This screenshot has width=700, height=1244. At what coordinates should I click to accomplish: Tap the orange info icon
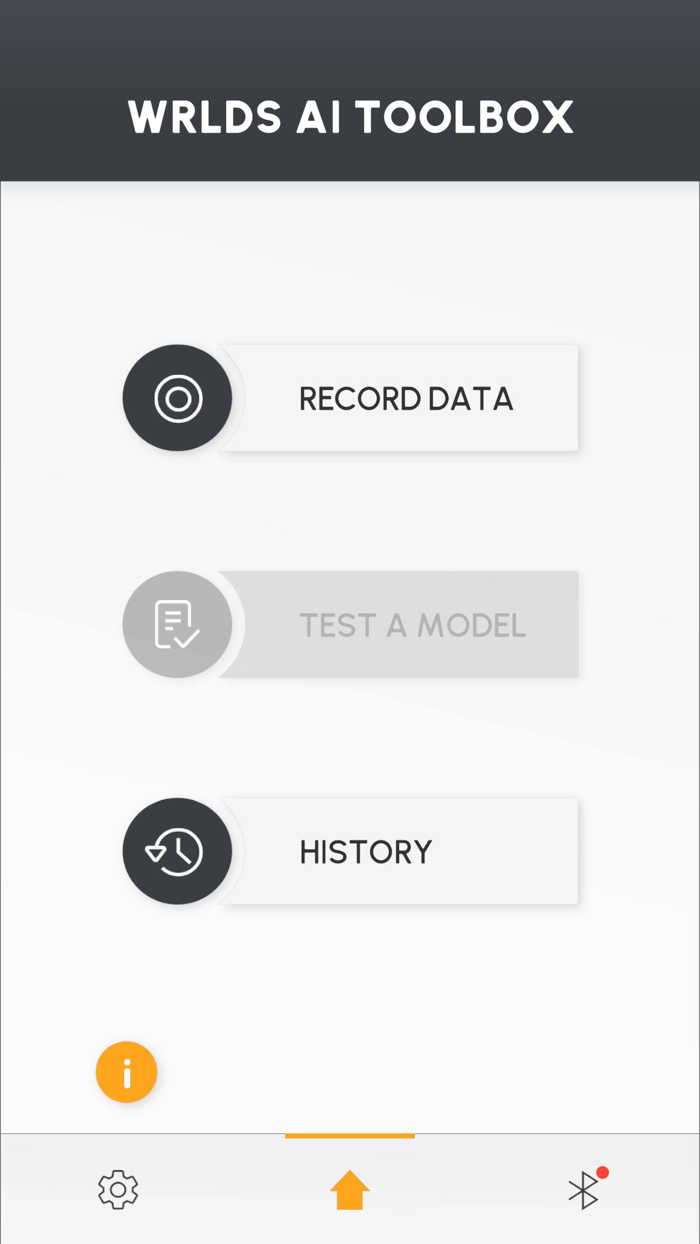(x=126, y=1072)
